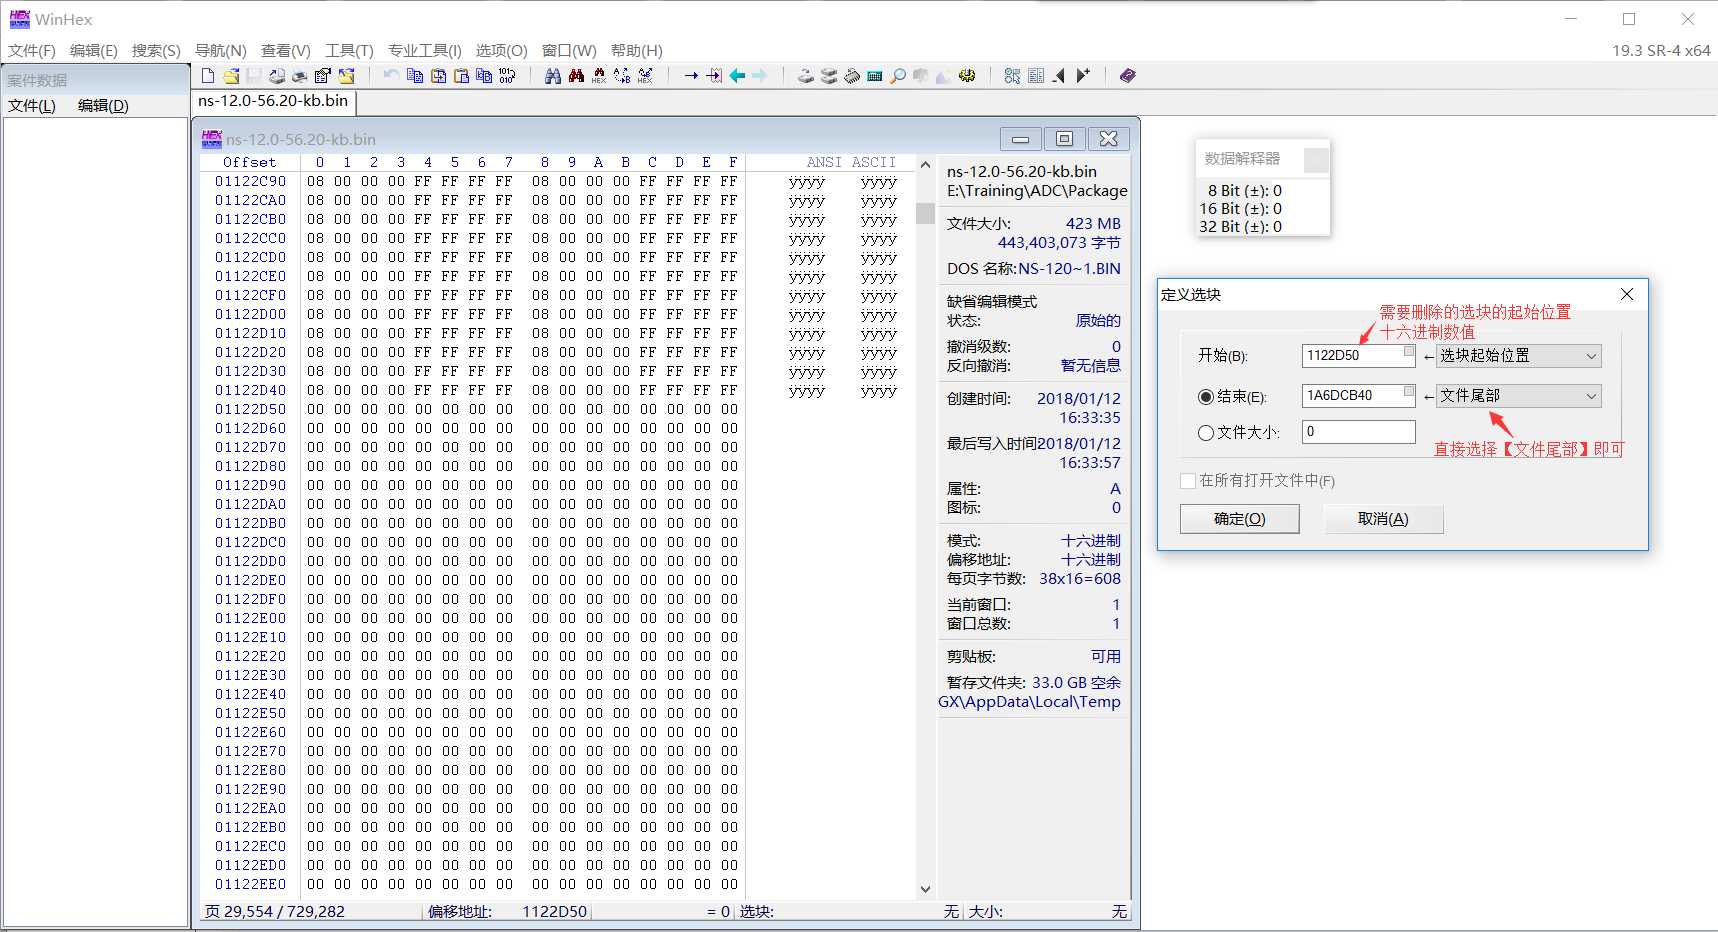The height and width of the screenshot is (932, 1718).
Task: Click the yellow gear Options icon
Action: (x=966, y=76)
